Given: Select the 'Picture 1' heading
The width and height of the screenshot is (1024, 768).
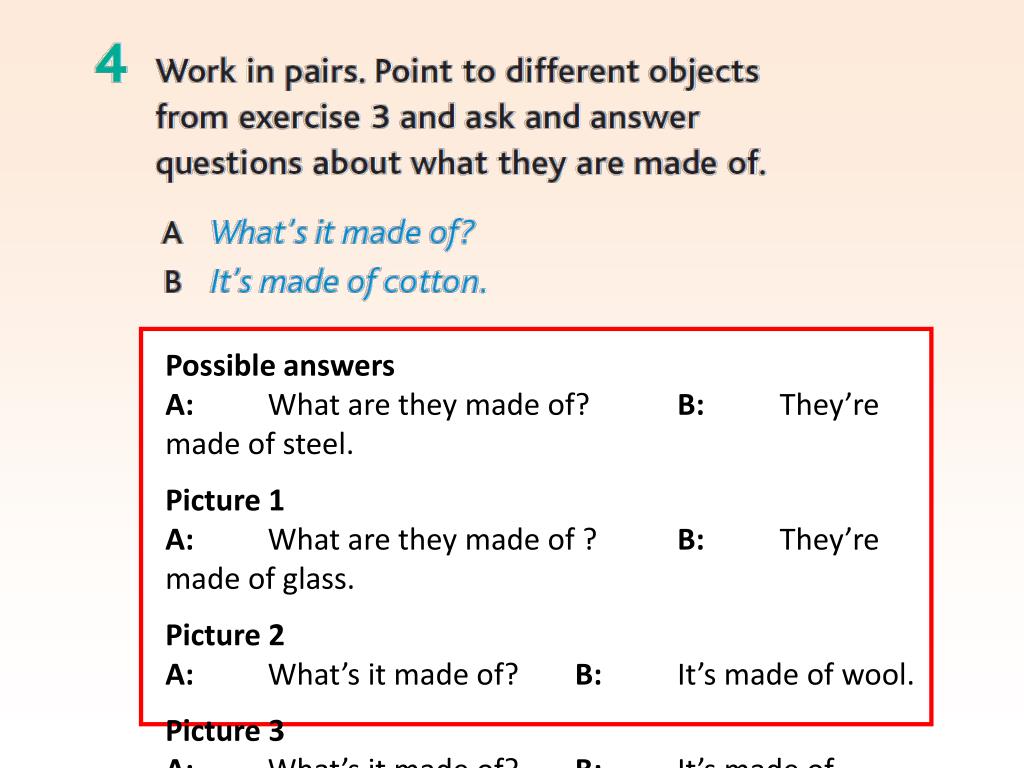Looking at the screenshot, I should coord(225,500).
